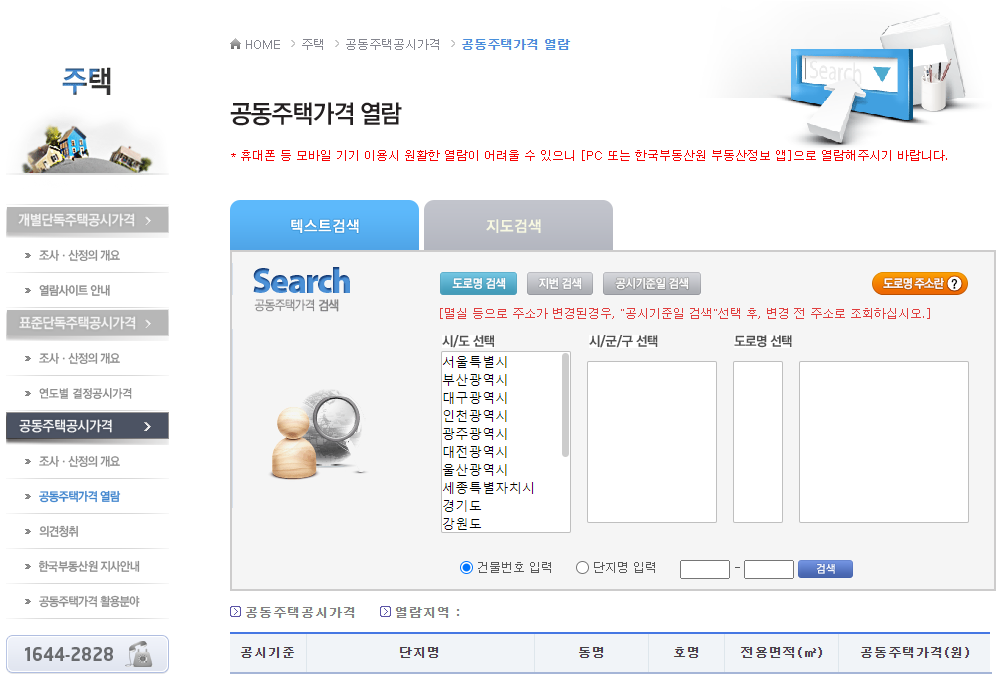1000x684 pixels.
Task: Expand the 표준단독주택공시가격 sidebar section
Action: point(87,322)
